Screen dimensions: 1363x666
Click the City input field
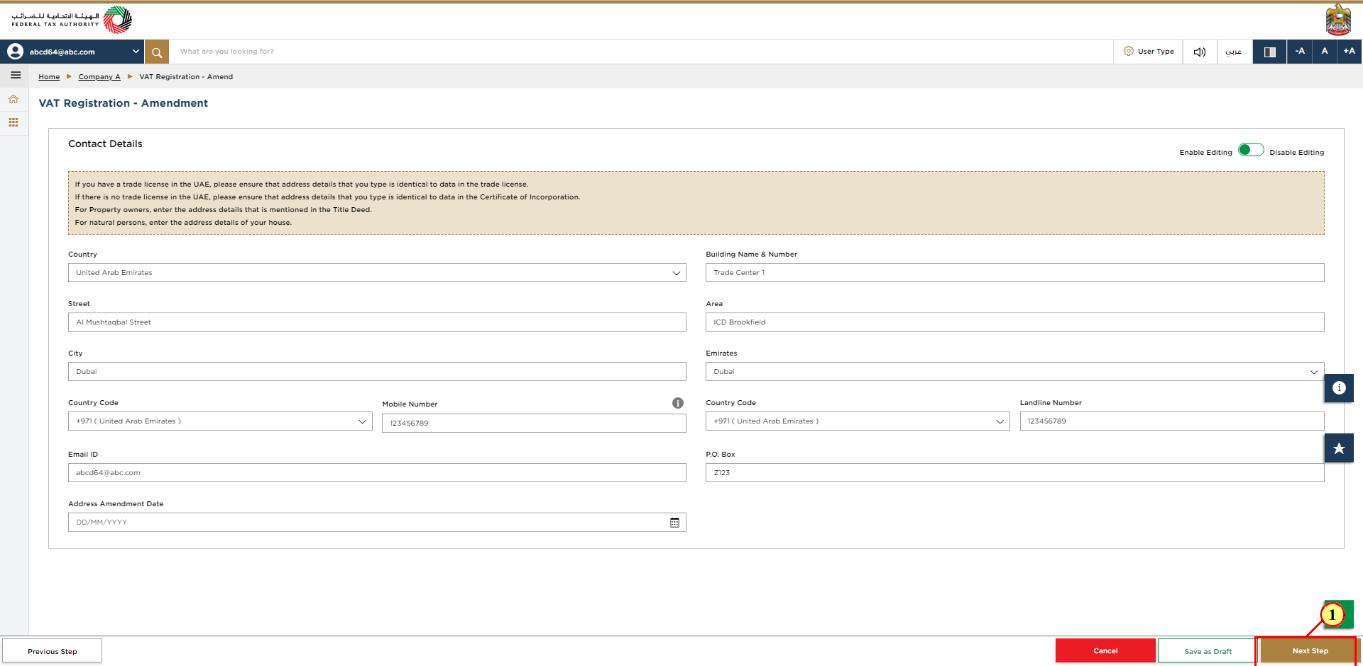pos(377,371)
